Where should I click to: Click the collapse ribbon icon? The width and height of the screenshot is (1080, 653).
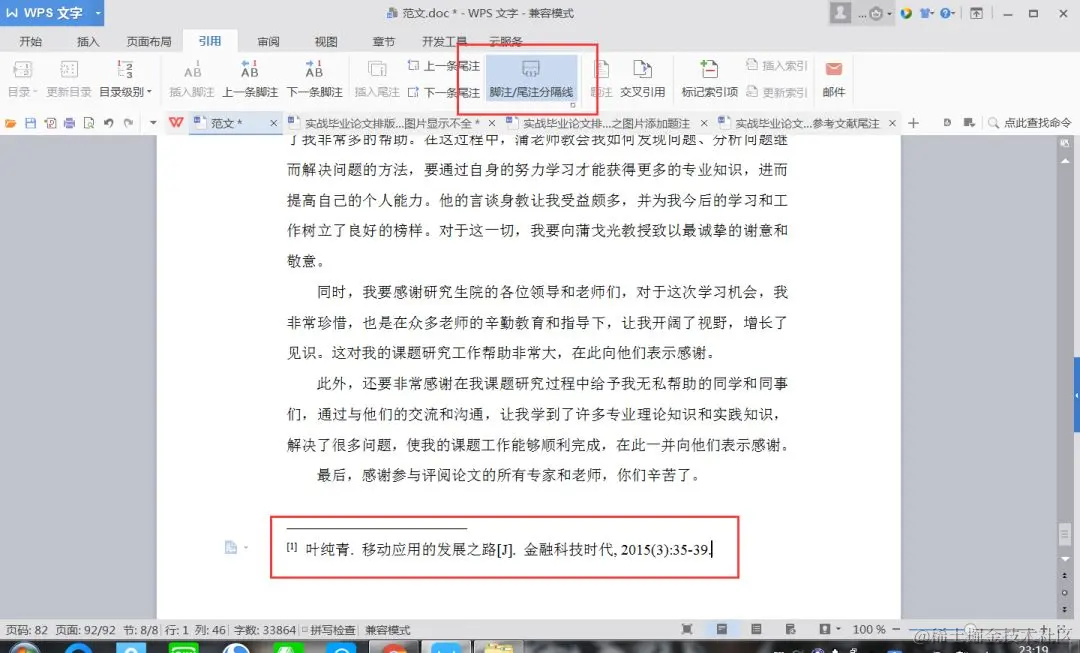click(x=976, y=13)
